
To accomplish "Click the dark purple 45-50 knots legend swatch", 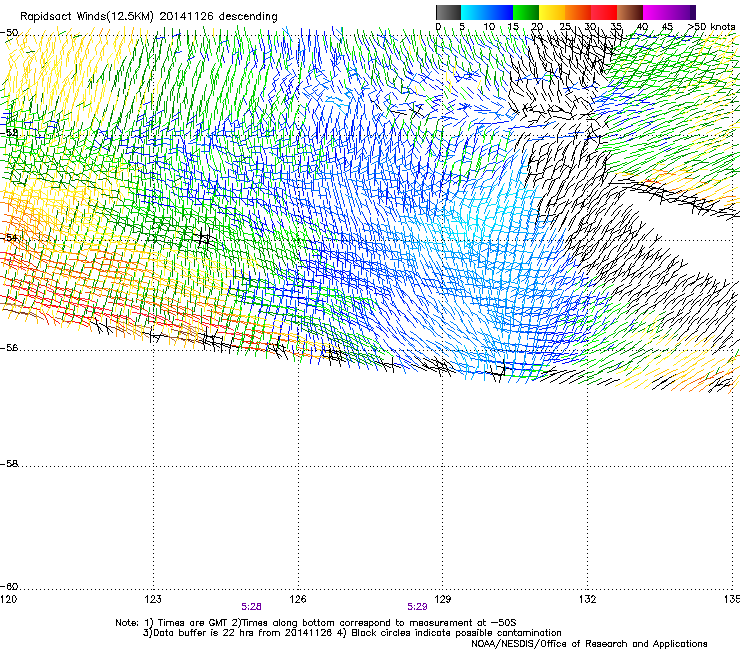I will pyautogui.click(x=682, y=12).
